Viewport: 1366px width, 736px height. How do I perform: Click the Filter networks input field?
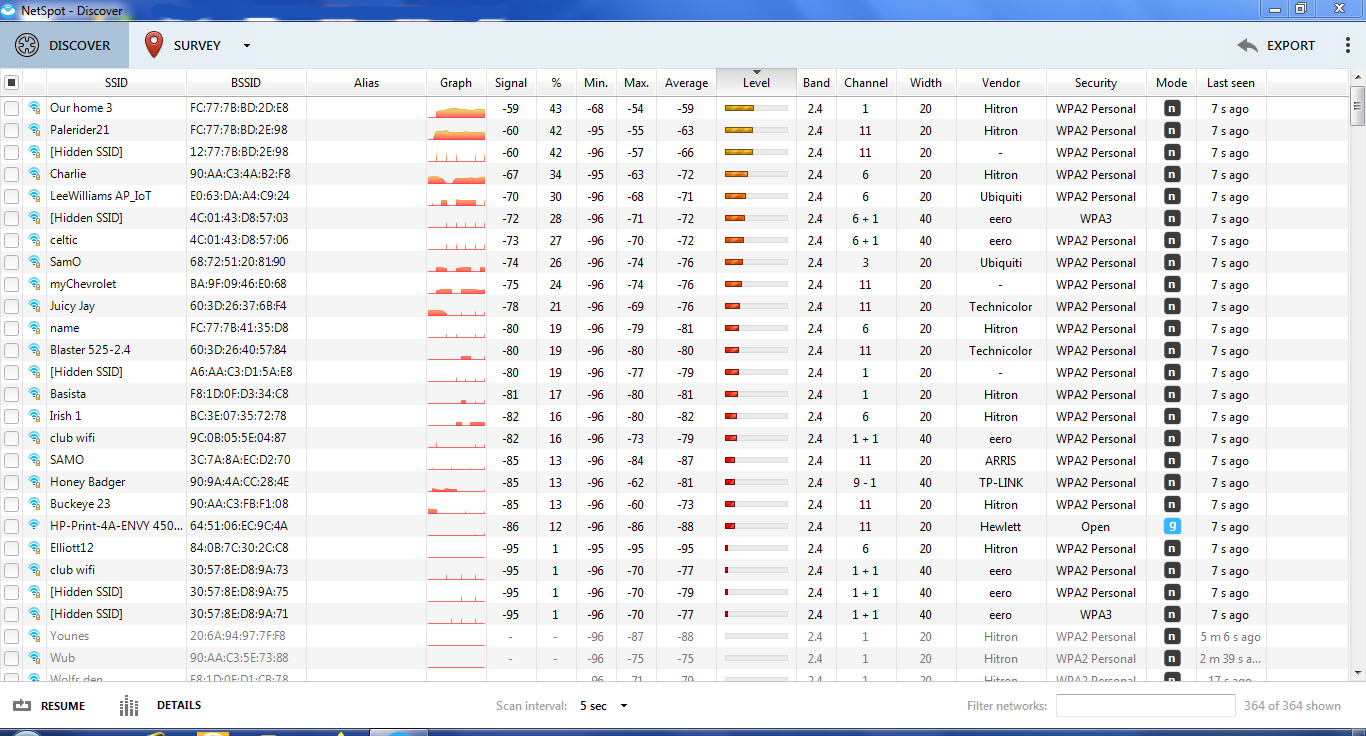(x=1145, y=706)
